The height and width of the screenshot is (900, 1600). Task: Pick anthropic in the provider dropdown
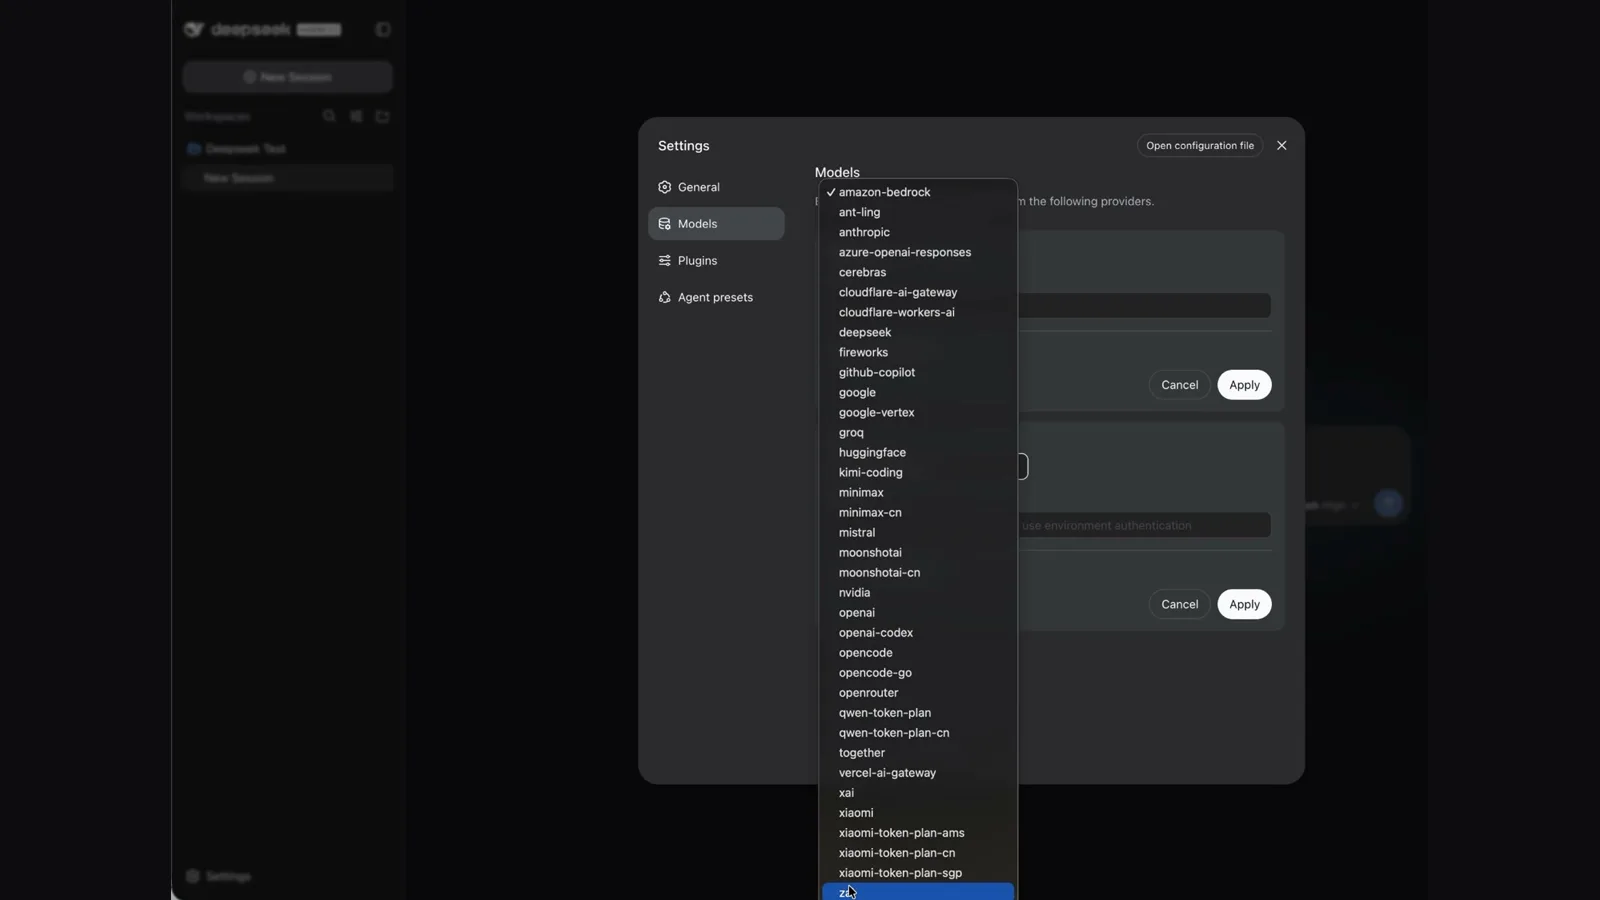pyautogui.click(x=918, y=232)
